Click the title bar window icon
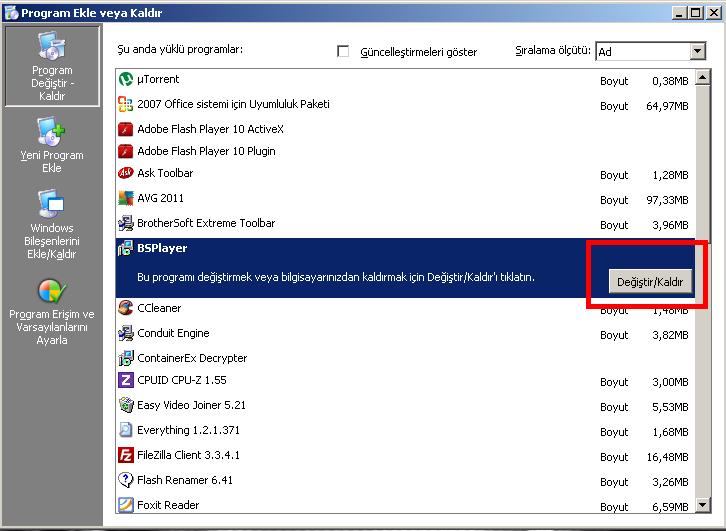Image resolution: width=726 pixels, height=531 pixels. pyautogui.click(x=11, y=12)
